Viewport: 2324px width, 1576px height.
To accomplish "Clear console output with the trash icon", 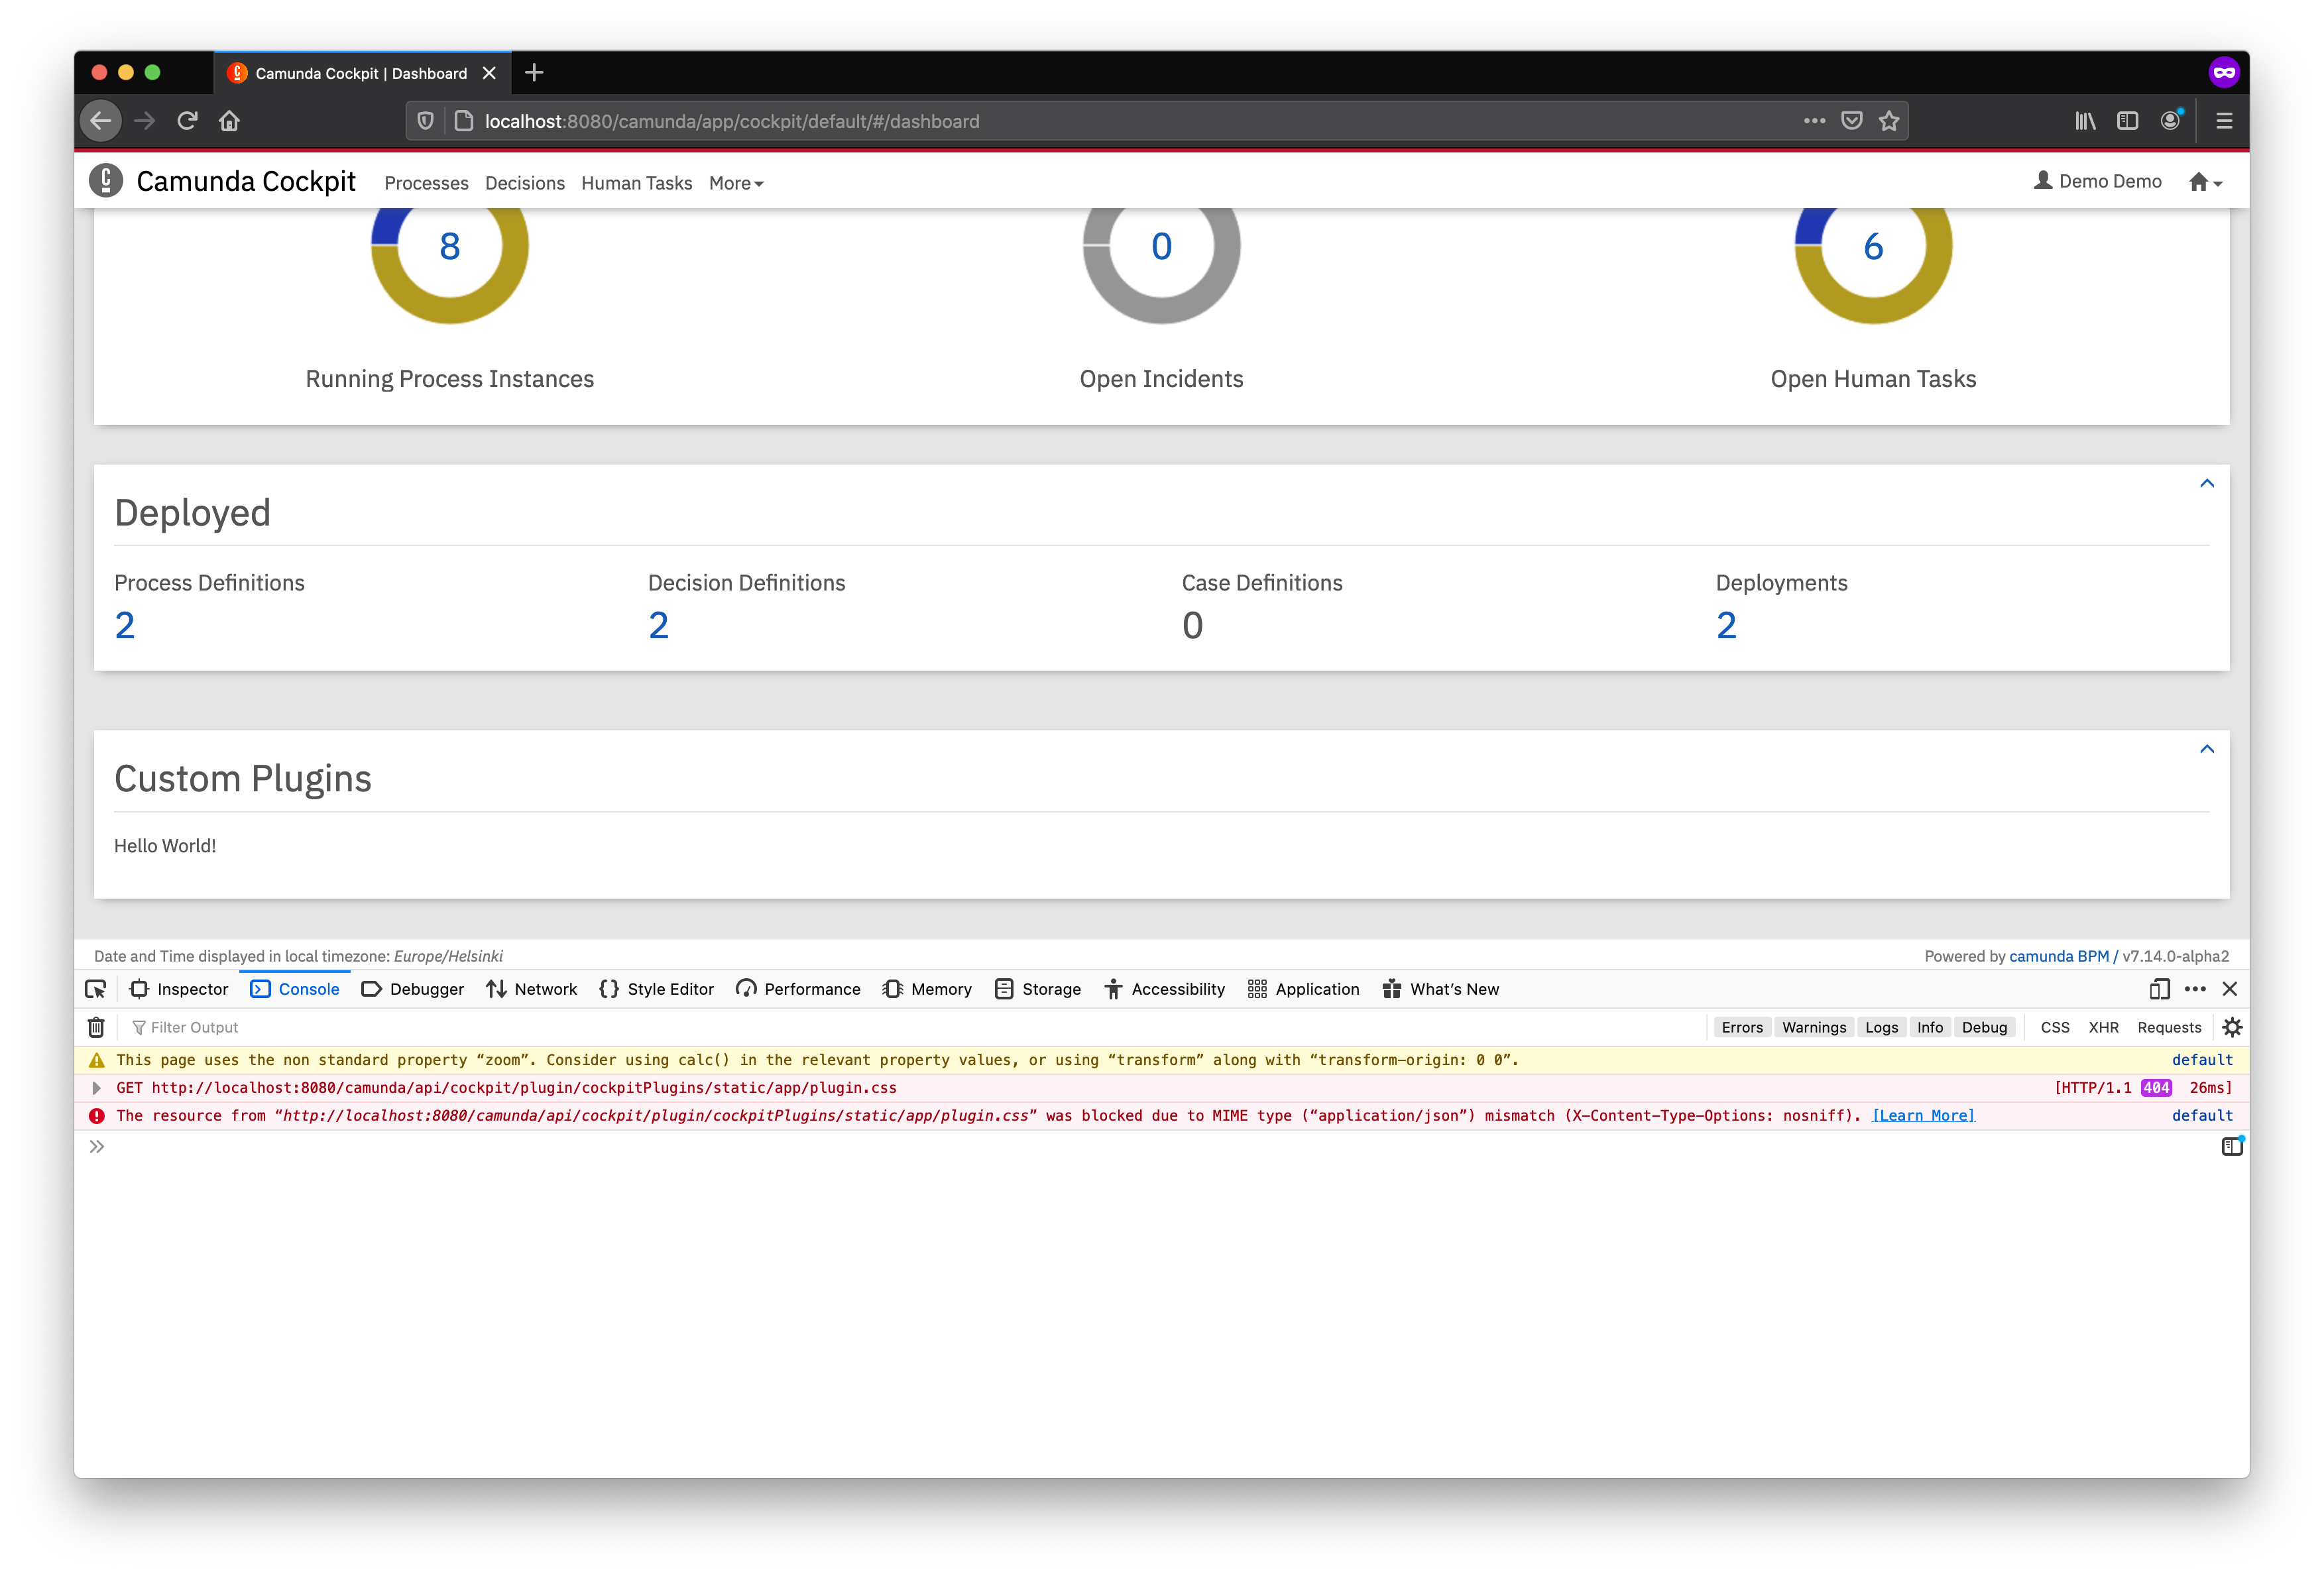I will (x=96, y=1027).
